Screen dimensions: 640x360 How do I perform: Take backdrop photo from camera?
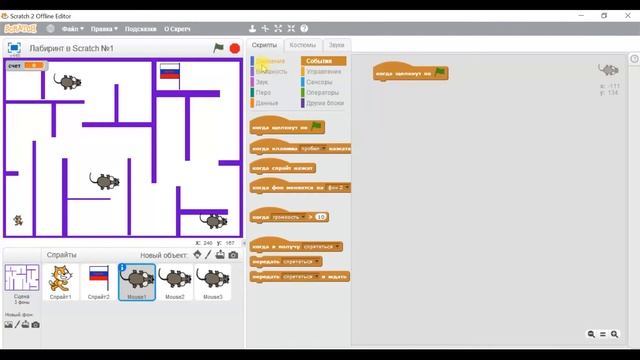tap(36, 325)
